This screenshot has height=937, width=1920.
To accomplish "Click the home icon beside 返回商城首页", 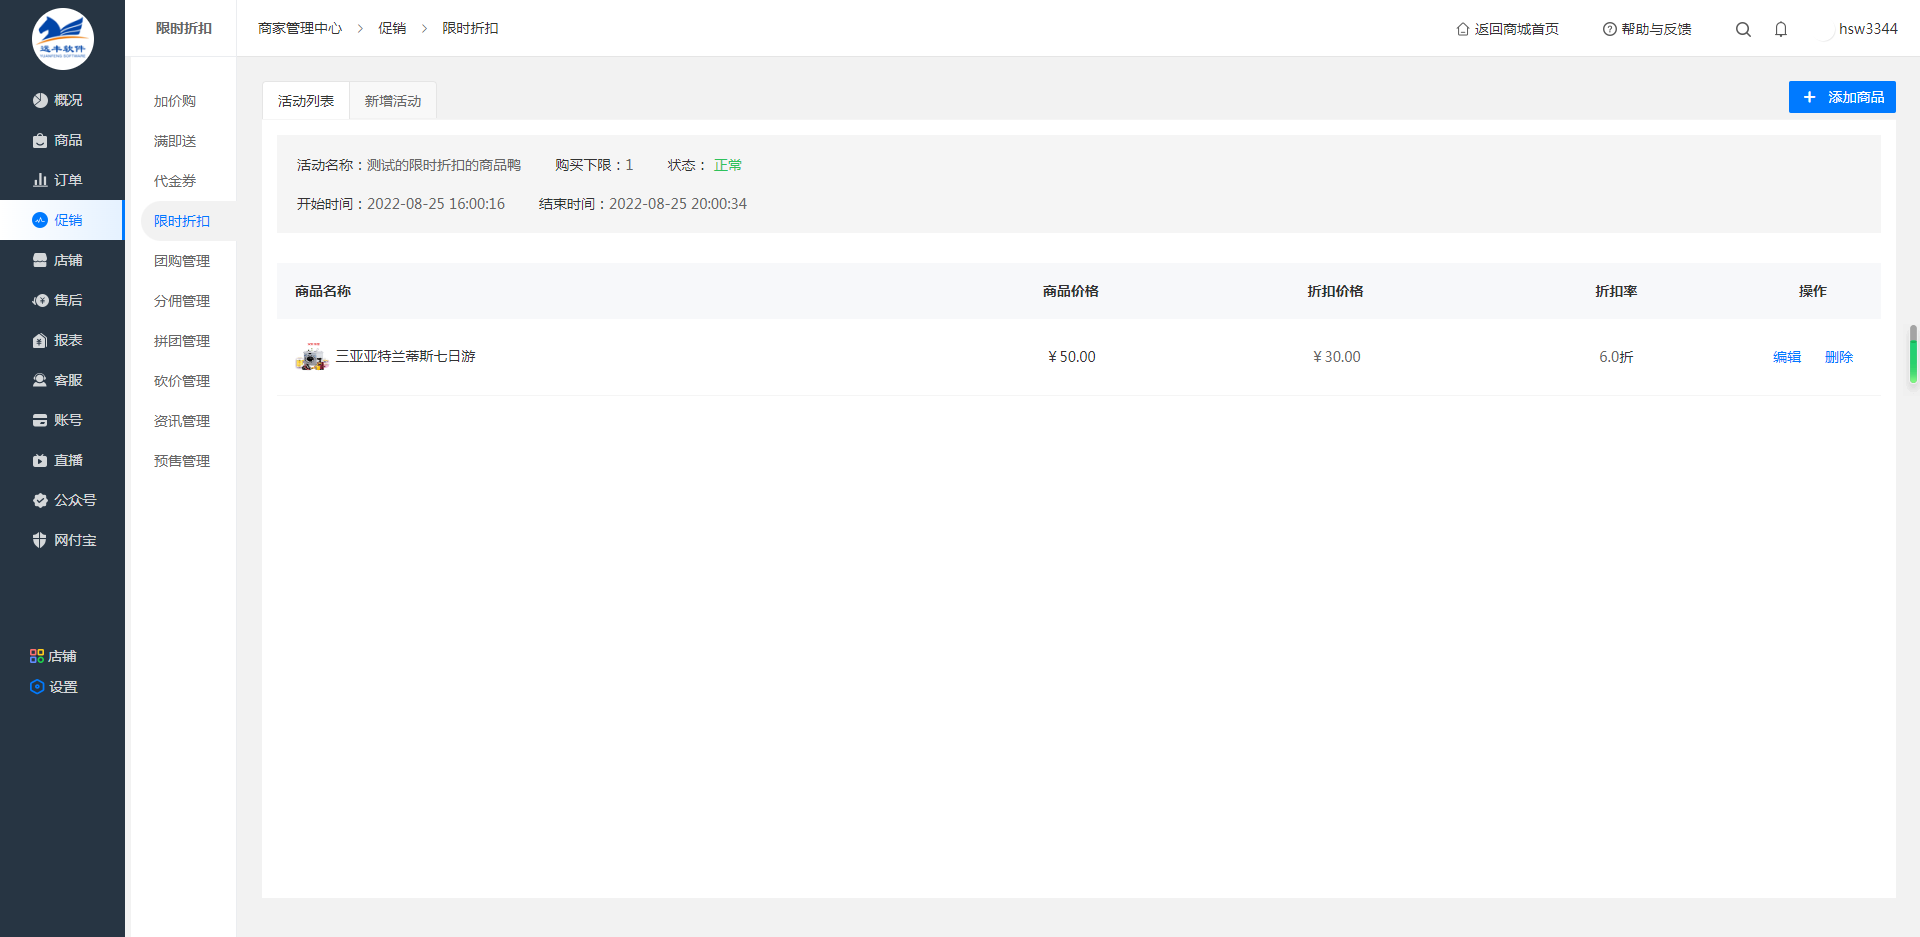I will click(1463, 29).
